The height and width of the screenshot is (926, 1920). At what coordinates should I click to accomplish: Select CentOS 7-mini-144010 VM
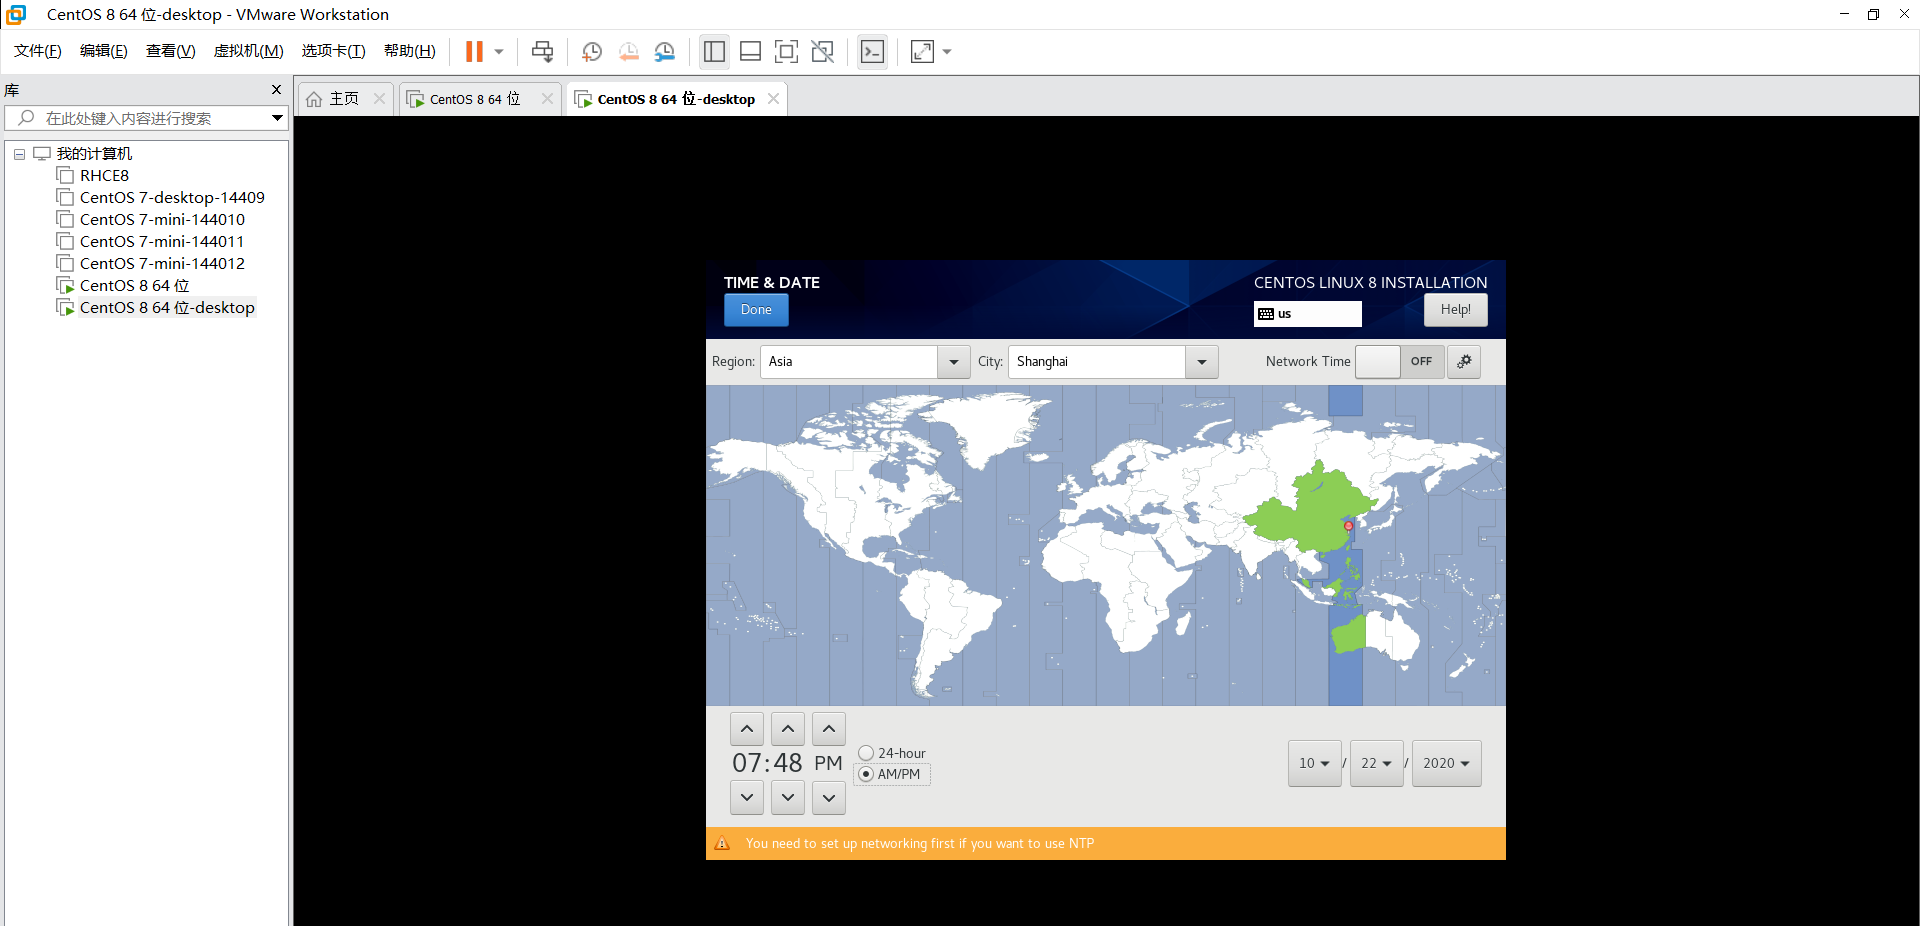click(x=162, y=220)
